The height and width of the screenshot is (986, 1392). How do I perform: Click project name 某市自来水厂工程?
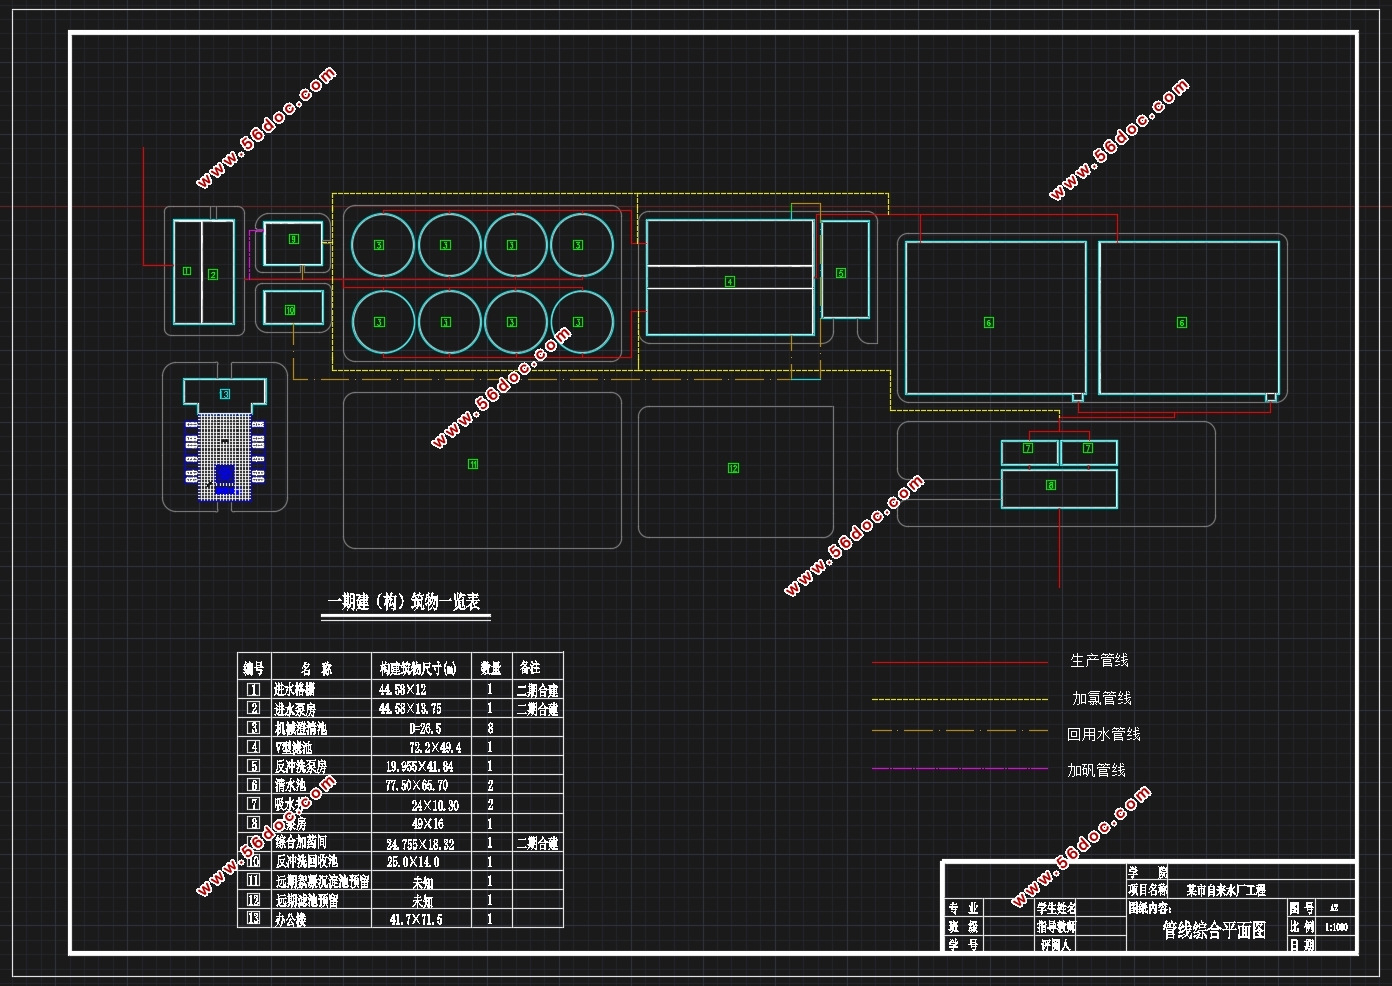1226,890
